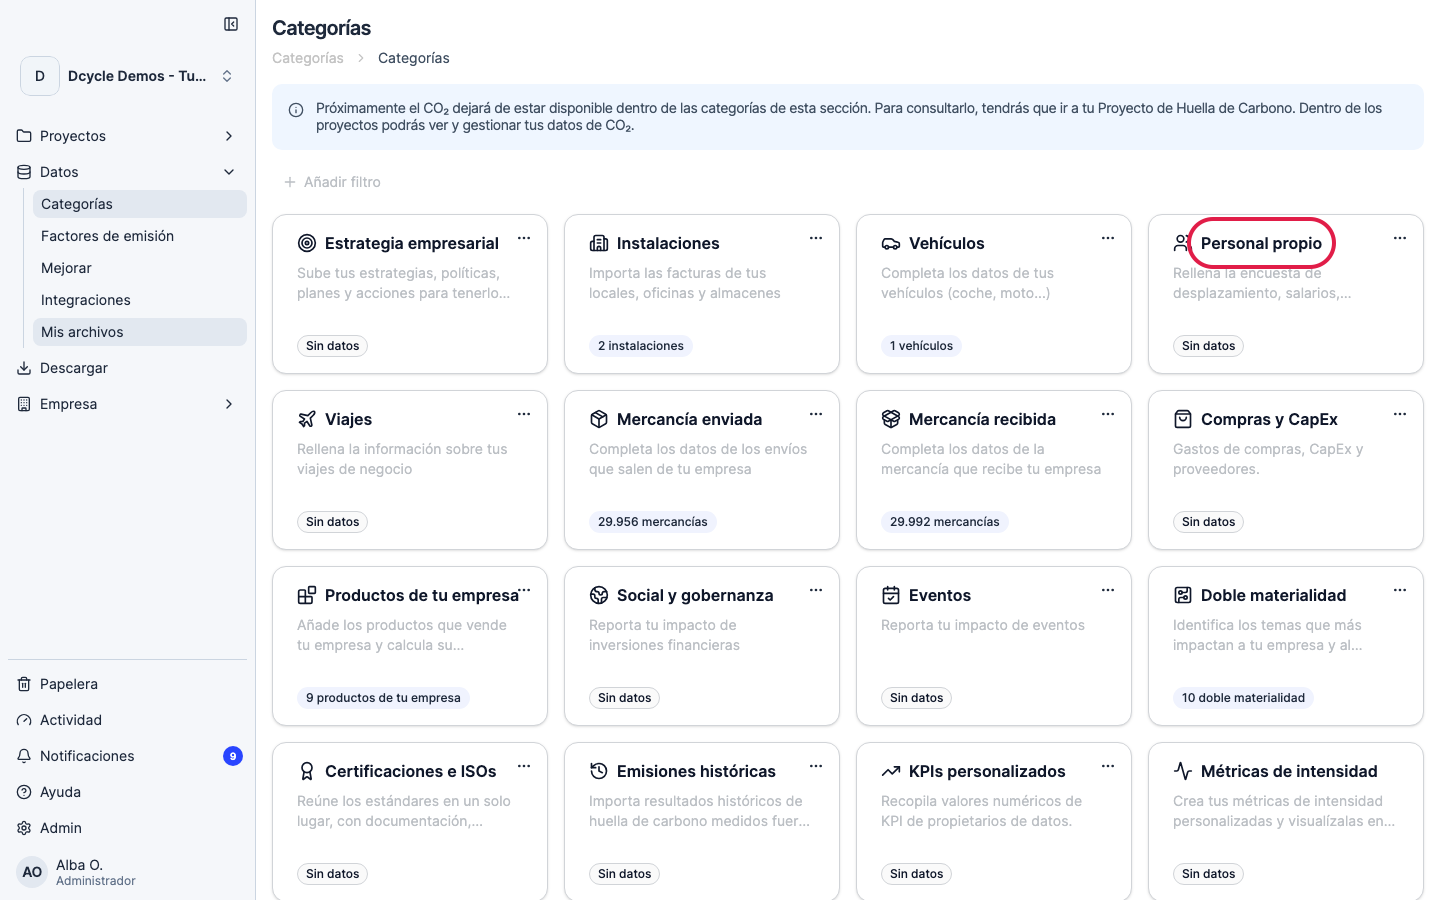Open the Compras y CapEx category
The height and width of the screenshot is (900, 1440).
[1269, 419]
